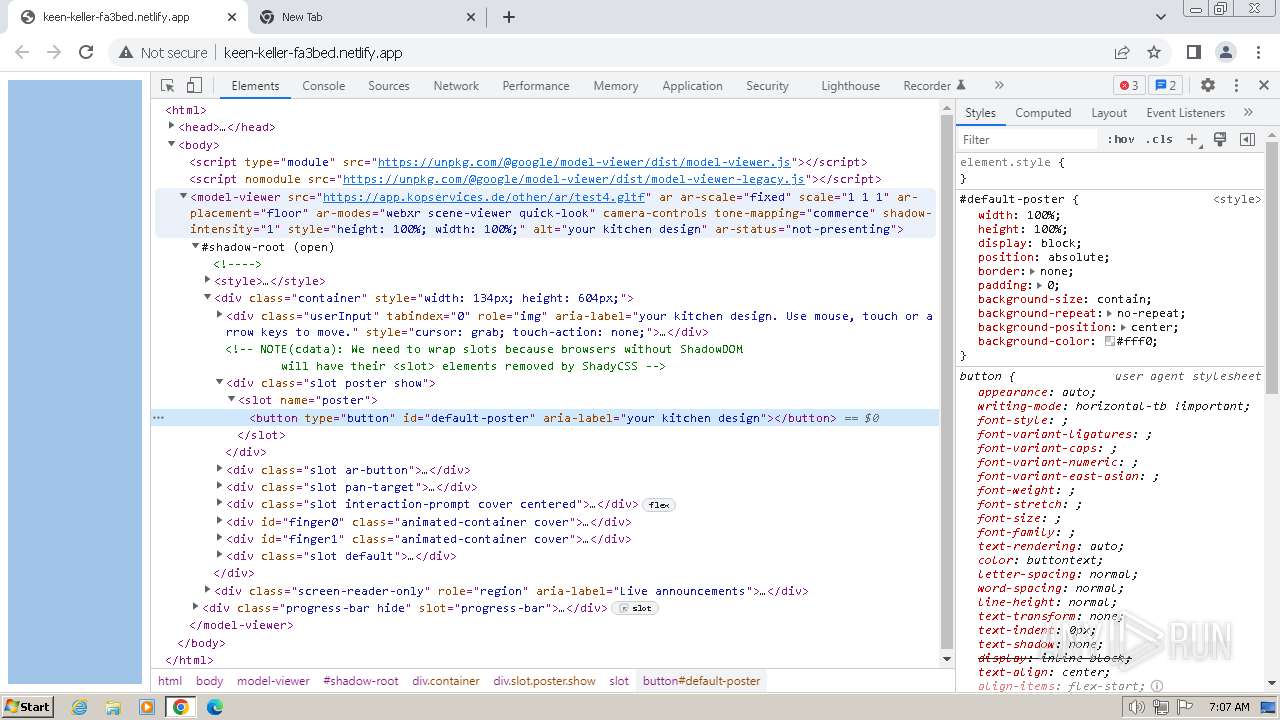The width and height of the screenshot is (1280, 720).
Task: Select model-viewer in breadcrumb trail
Action: [273, 681]
